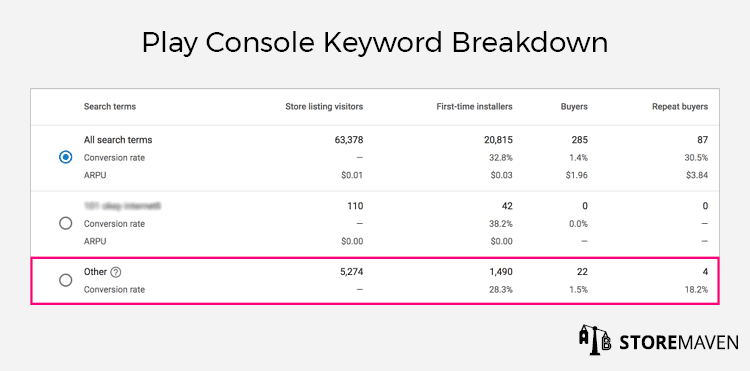Screen dimensions: 750x371
Task: Click the Other row label
Action: coord(95,272)
